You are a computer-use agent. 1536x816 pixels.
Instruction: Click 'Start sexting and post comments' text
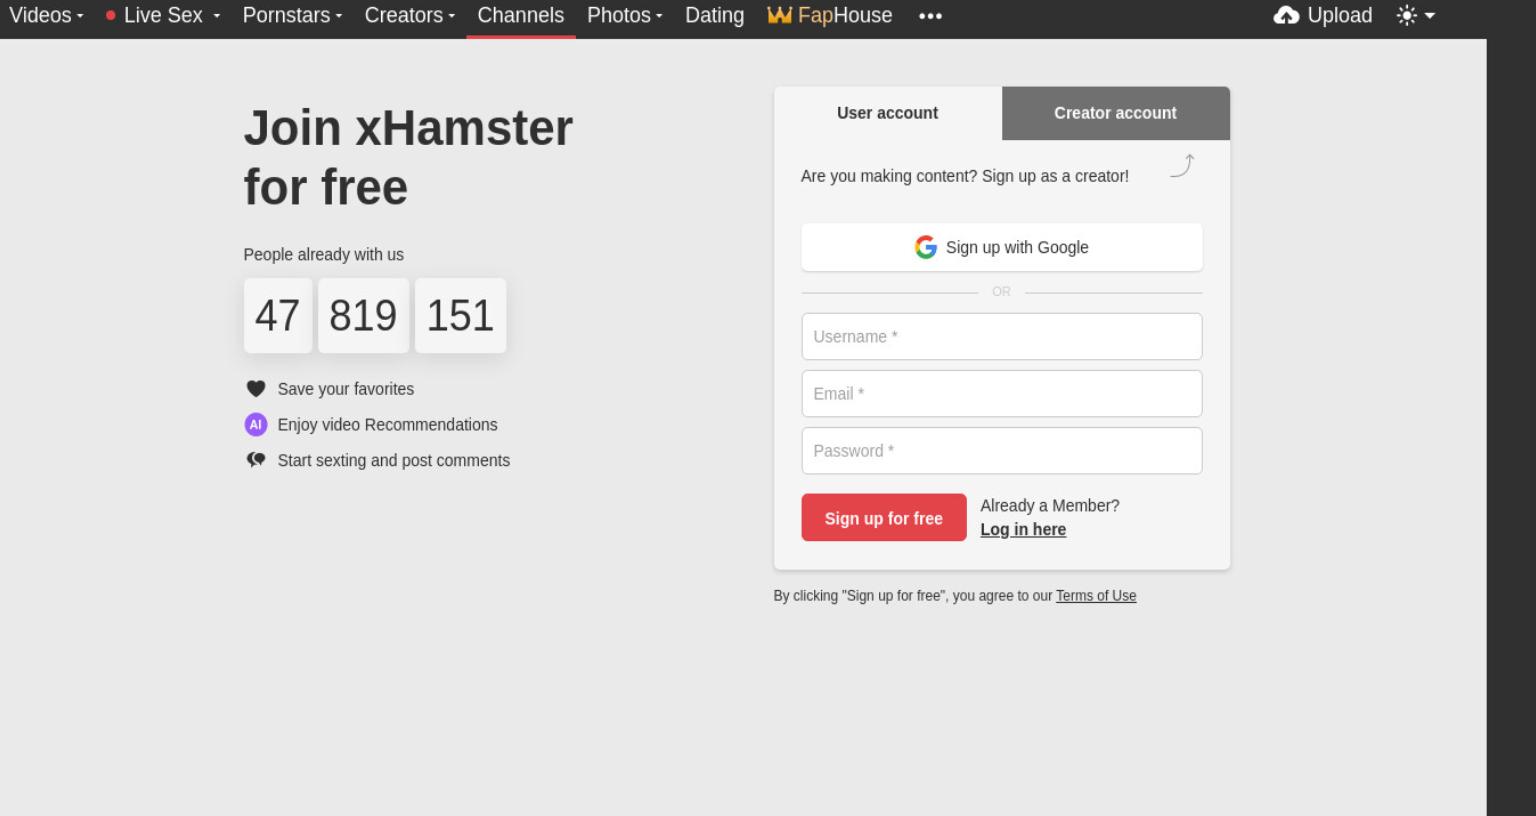393,461
